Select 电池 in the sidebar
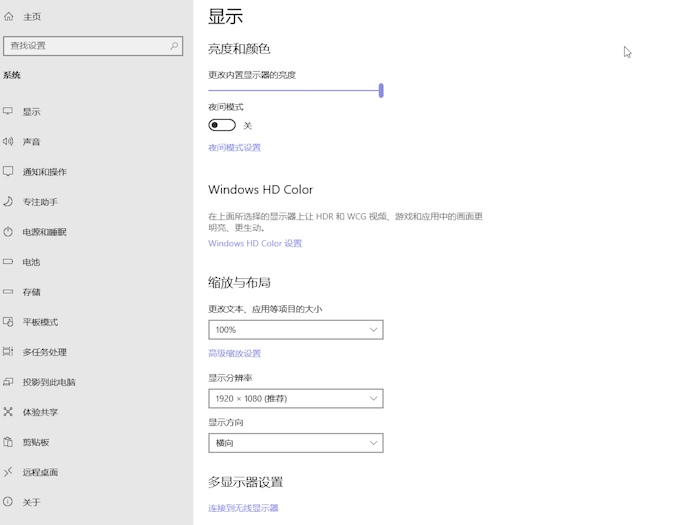700x525 pixels. [x=32, y=262]
